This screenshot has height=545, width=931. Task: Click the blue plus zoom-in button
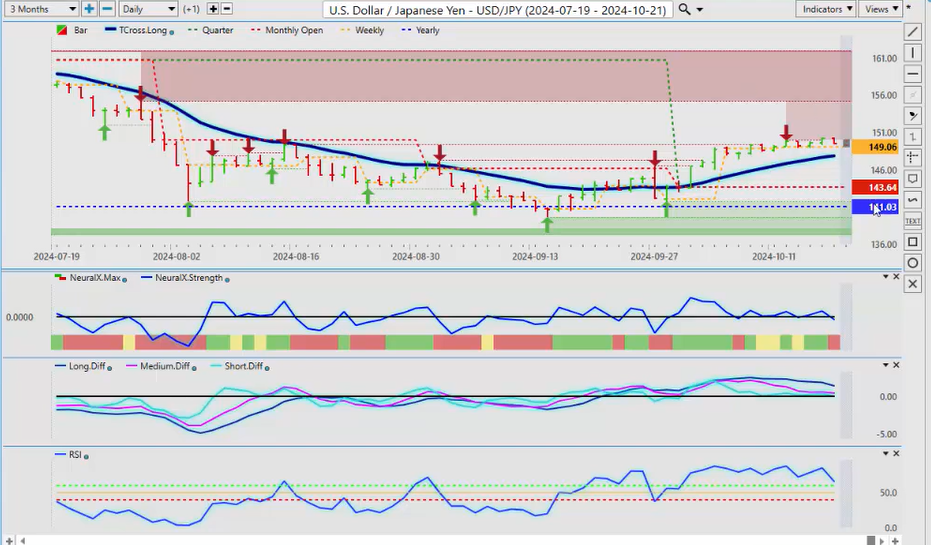(x=89, y=9)
